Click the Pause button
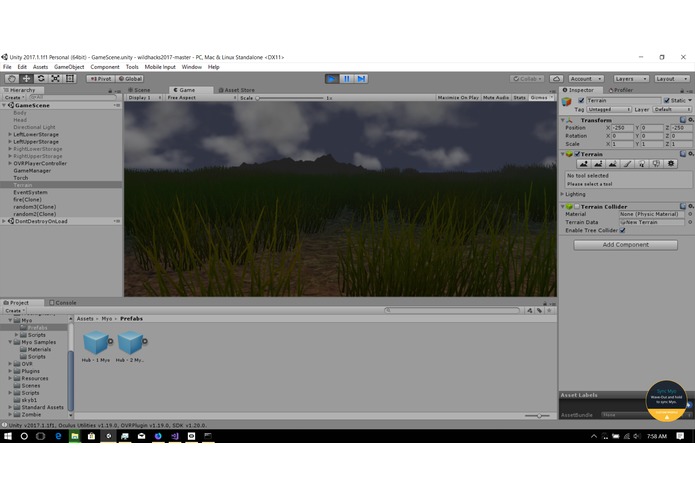Image resolution: width=695 pixels, height=494 pixels. click(x=347, y=79)
